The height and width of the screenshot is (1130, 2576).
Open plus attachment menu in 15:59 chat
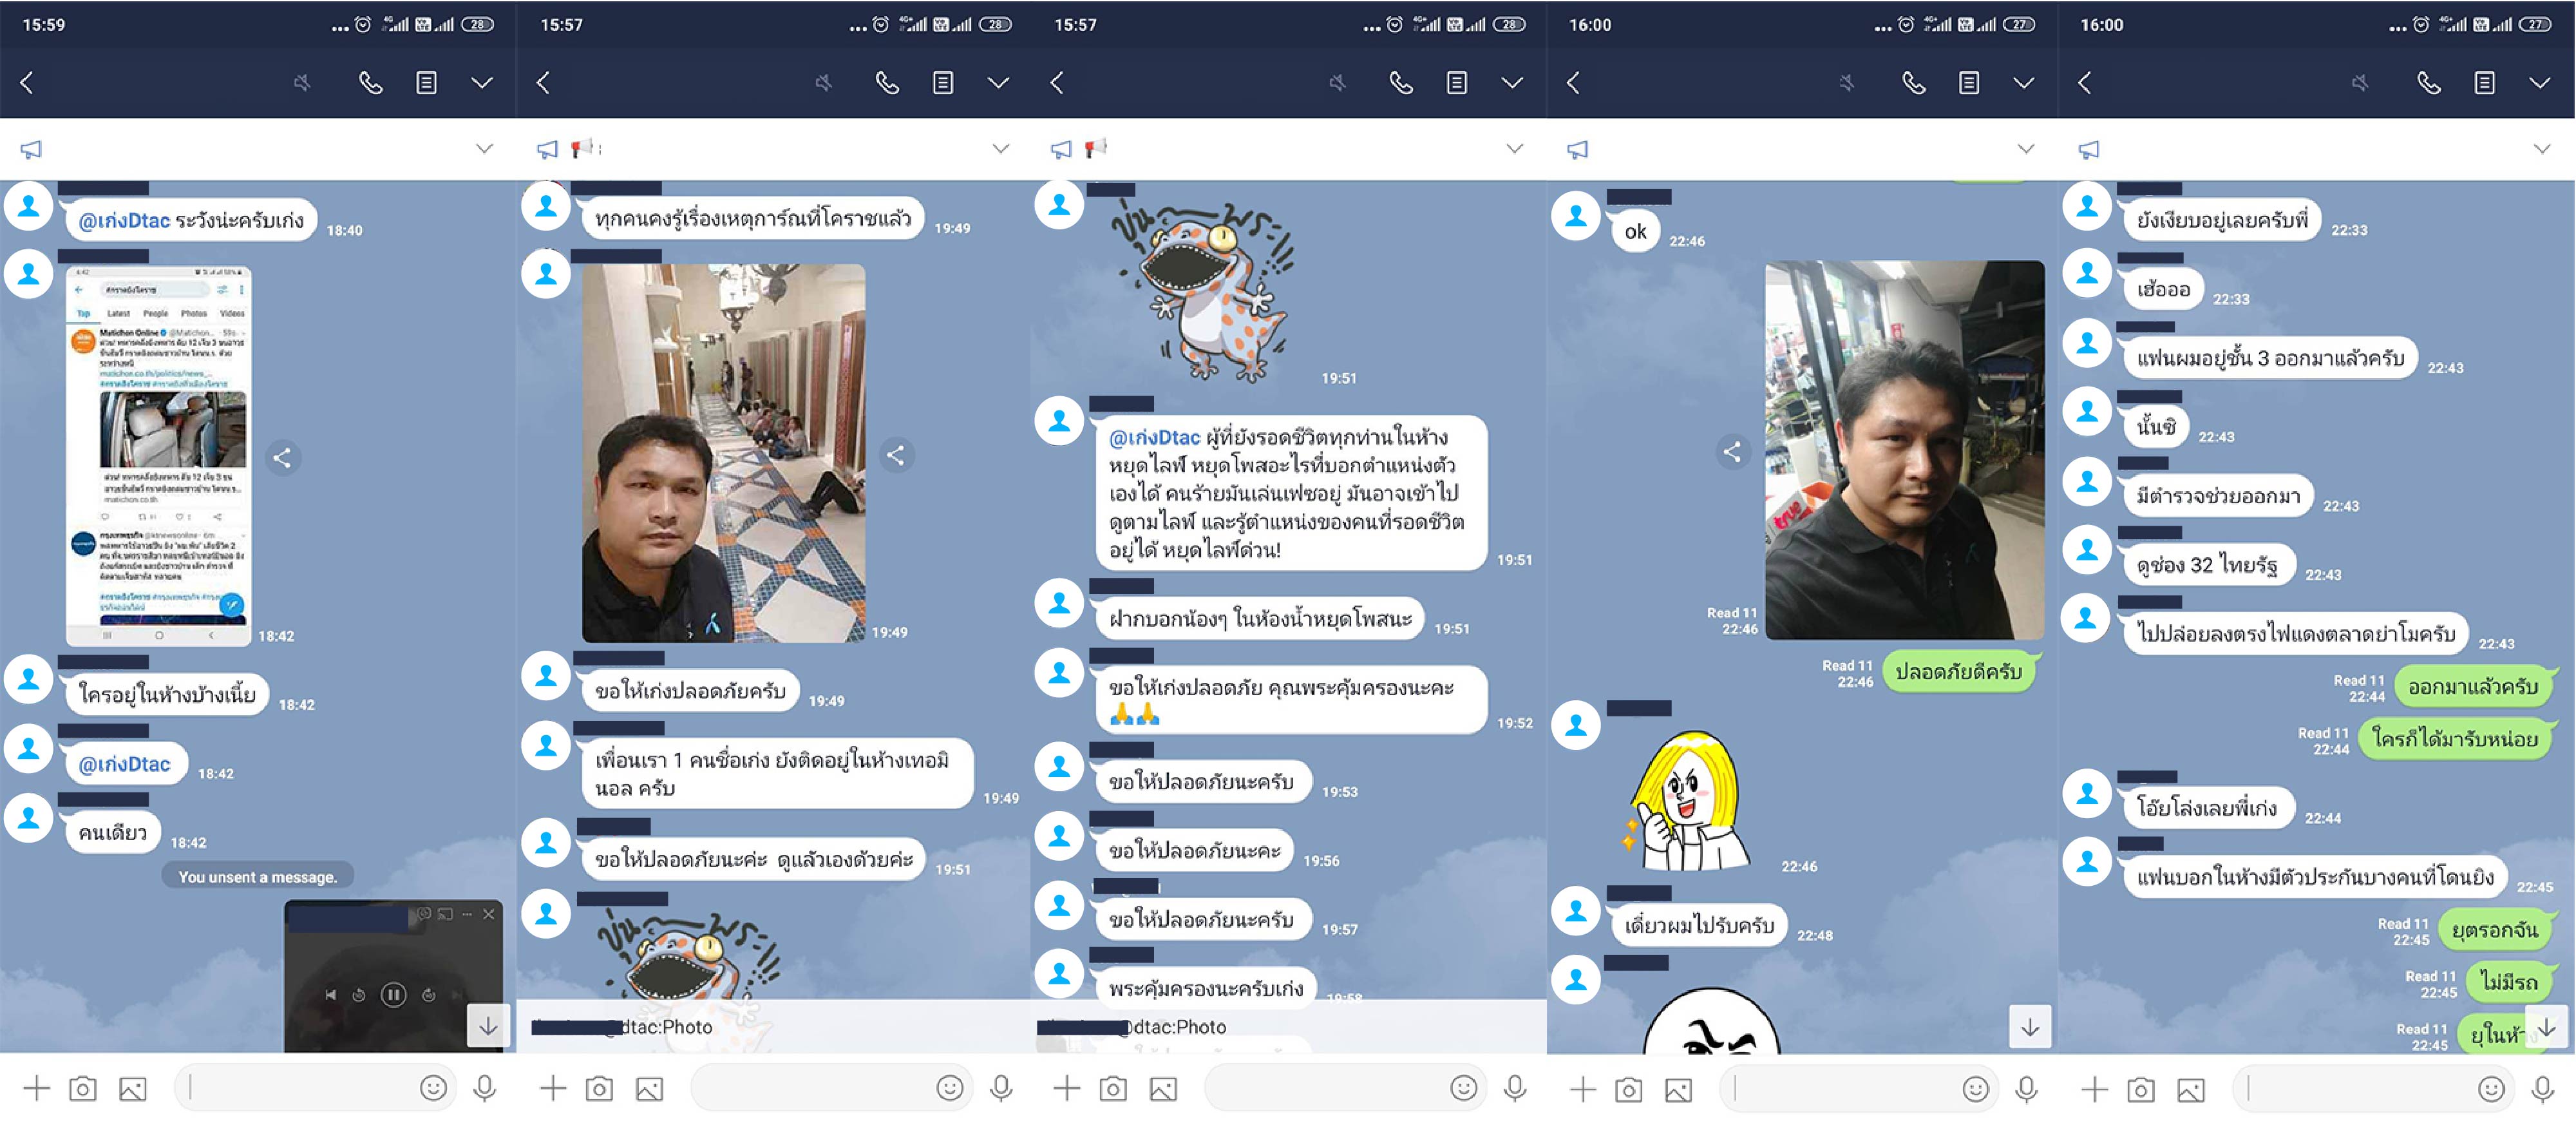pos(36,1088)
